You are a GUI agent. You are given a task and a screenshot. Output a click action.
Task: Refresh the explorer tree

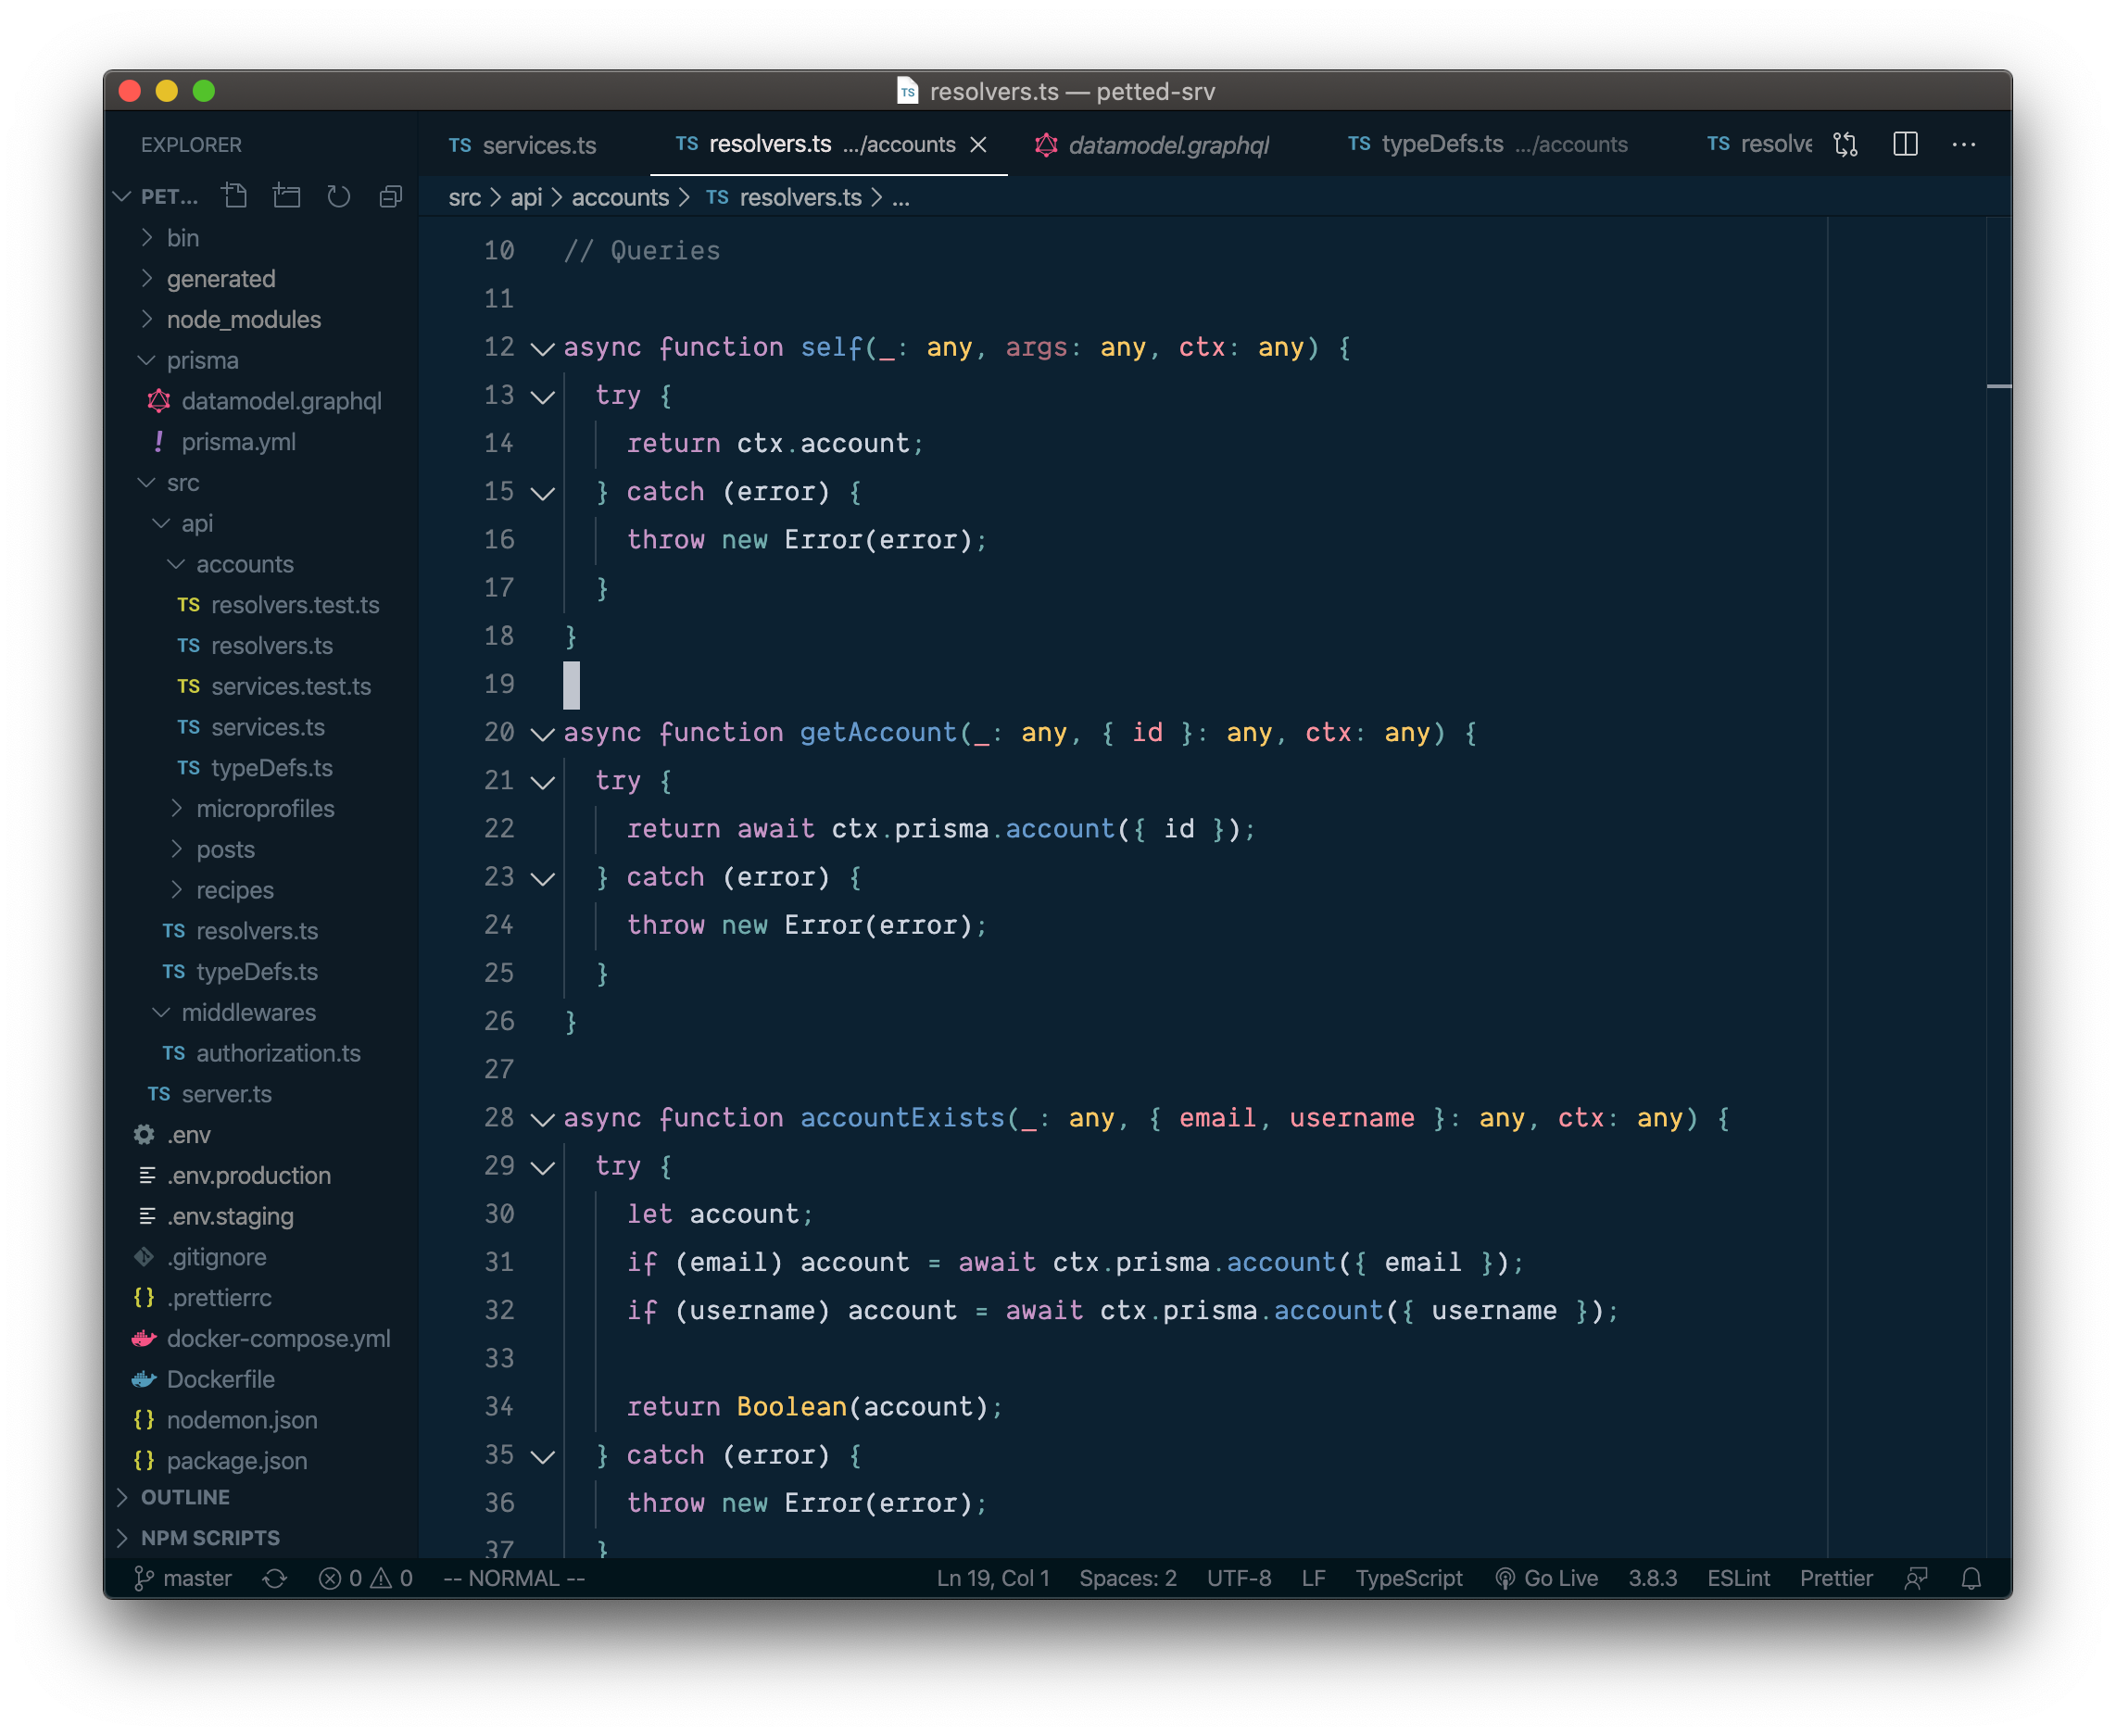(x=339, y=196)
